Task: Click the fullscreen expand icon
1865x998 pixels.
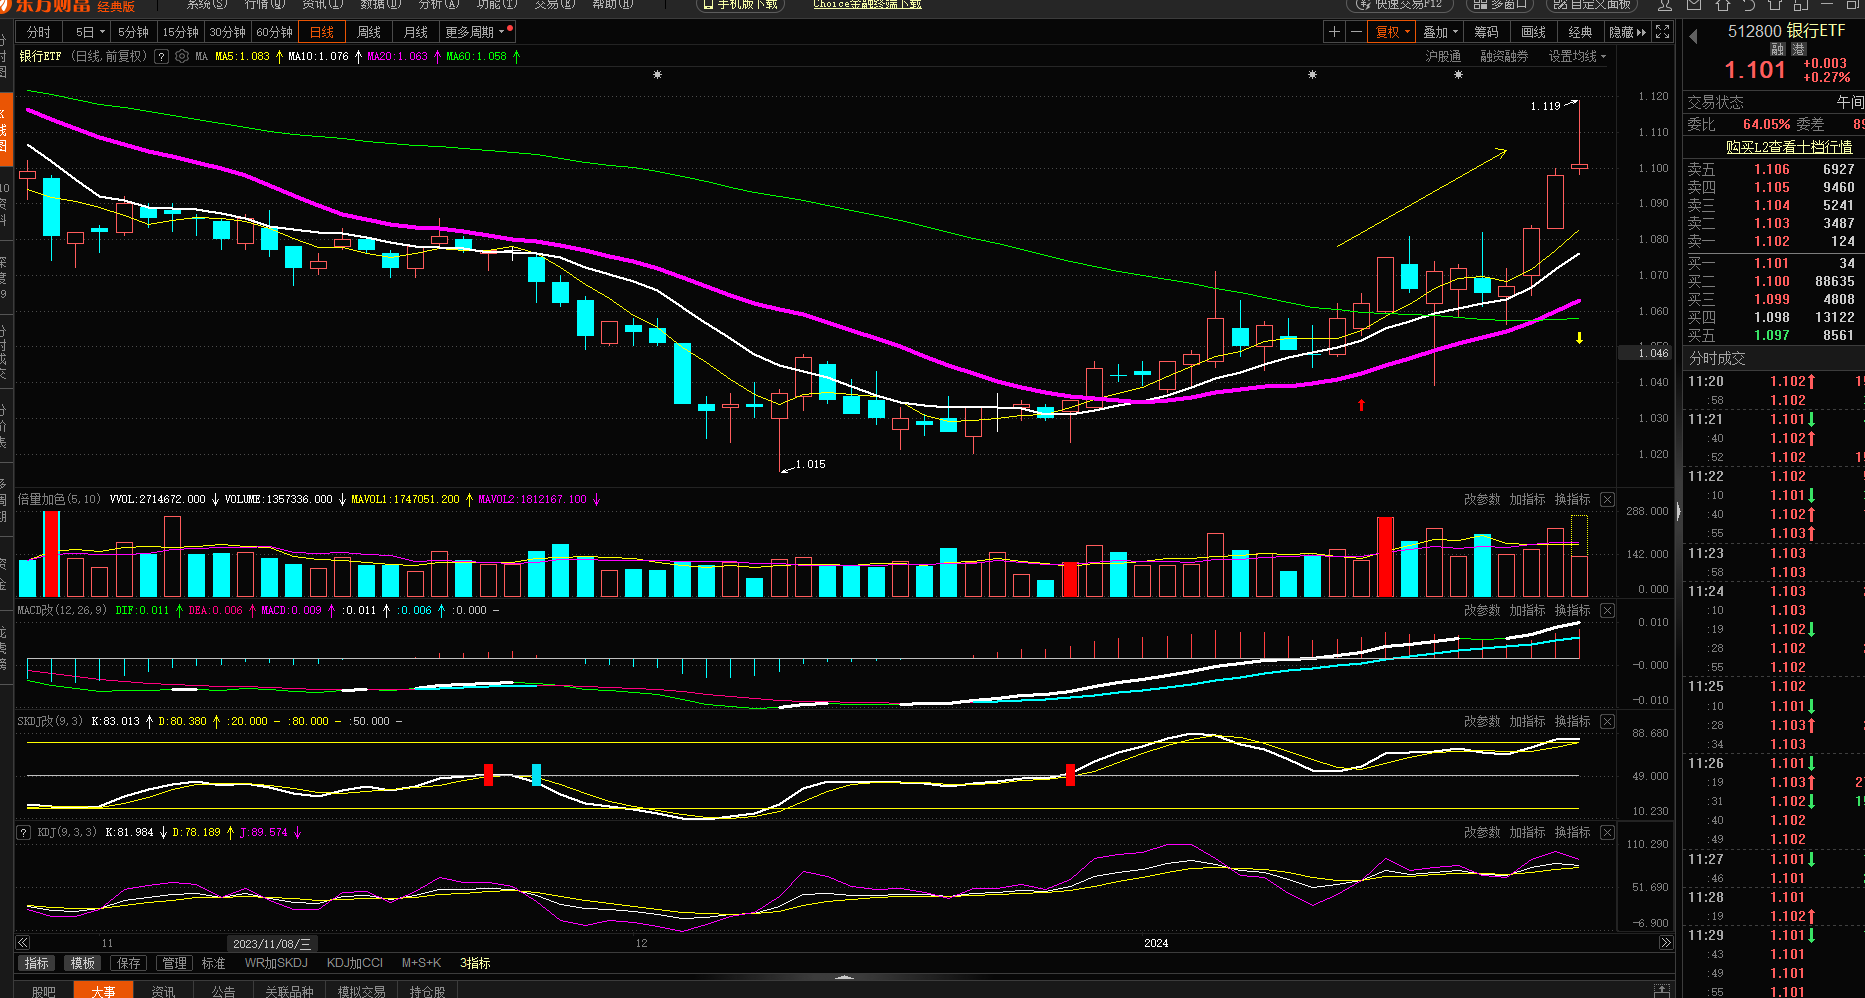Action: pos(1663,32)
